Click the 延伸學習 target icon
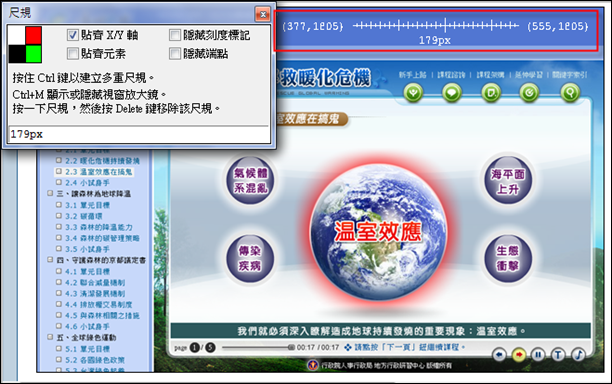Viewport: 612px width, 384px height. coord(529,93)
